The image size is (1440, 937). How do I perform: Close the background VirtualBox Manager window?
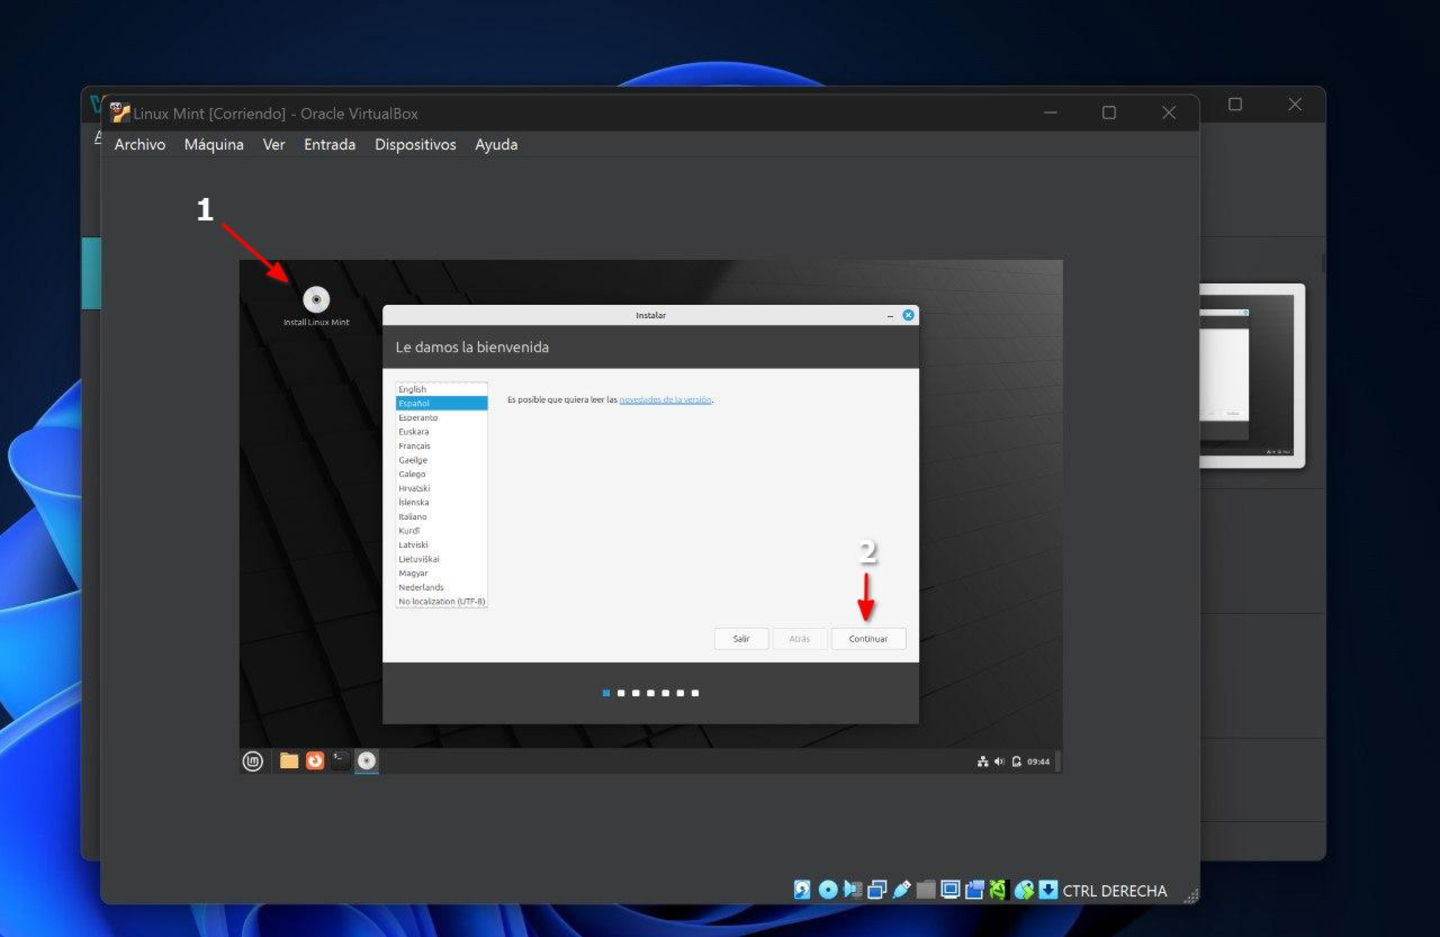click(x=1295, y=104)
